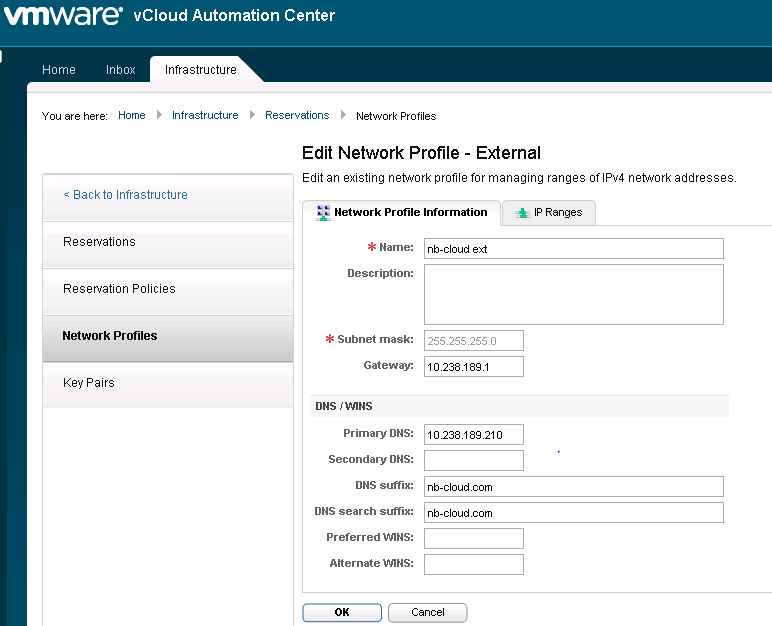Image resolution: width=772 pixels, height=626 pixels.
Task: Open Reservation Policies in sidebar
Action: pos(168,292)
